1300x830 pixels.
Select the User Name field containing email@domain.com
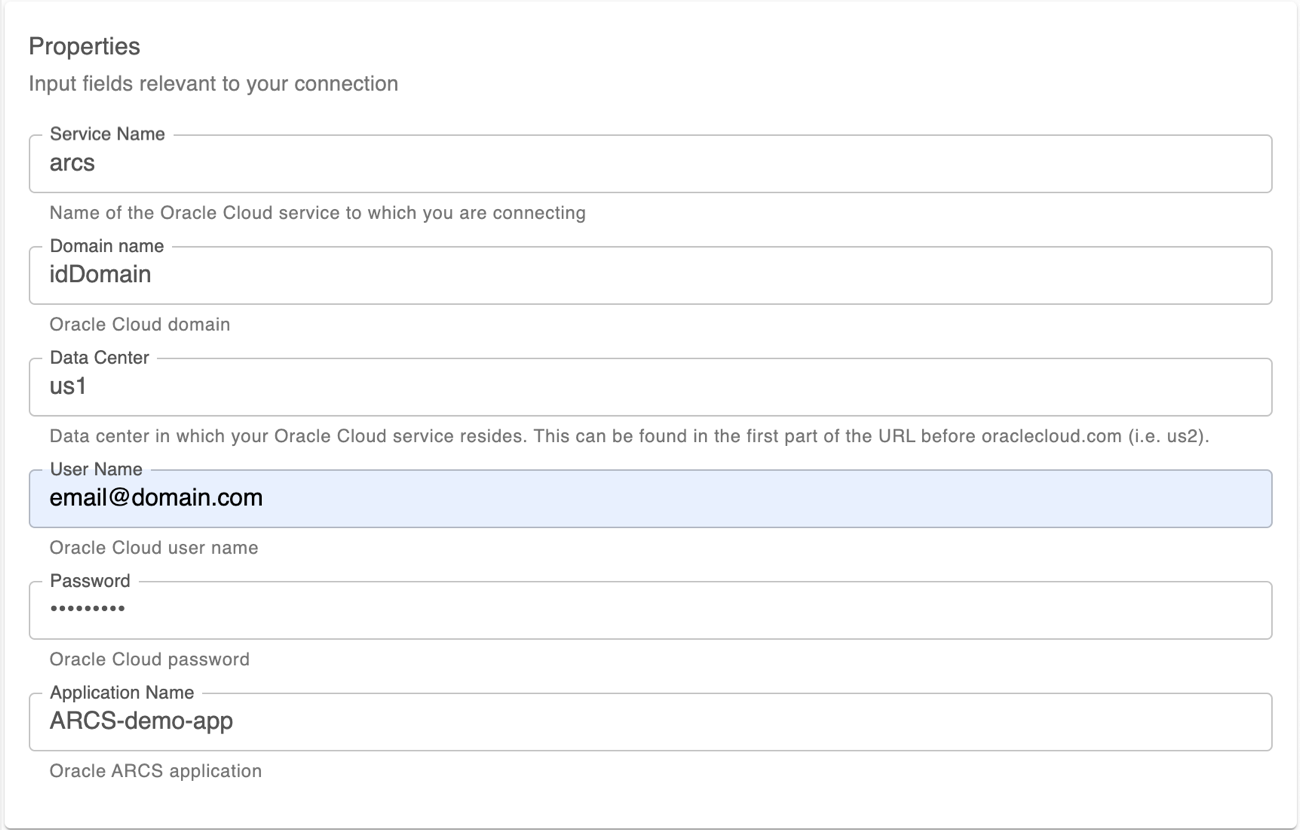click(650, 498)
